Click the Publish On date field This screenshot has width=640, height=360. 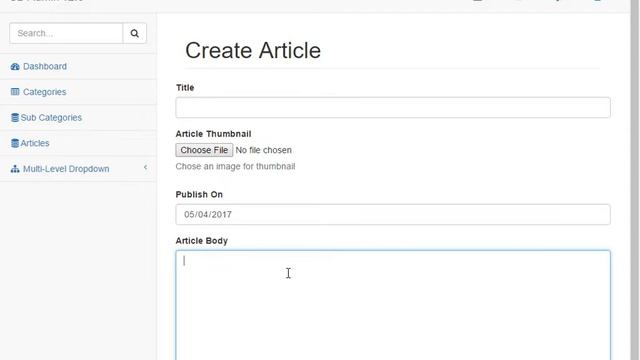point(393,214)
